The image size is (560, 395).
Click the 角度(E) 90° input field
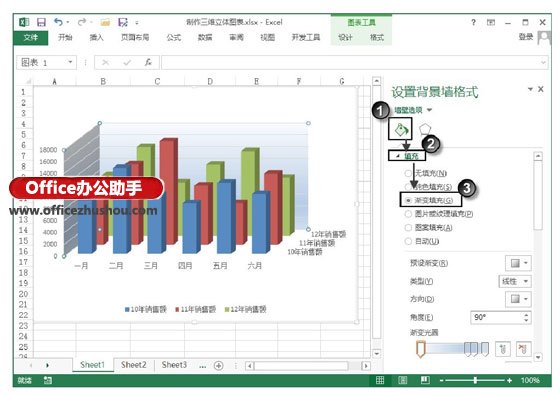click(x=496, y=317)
